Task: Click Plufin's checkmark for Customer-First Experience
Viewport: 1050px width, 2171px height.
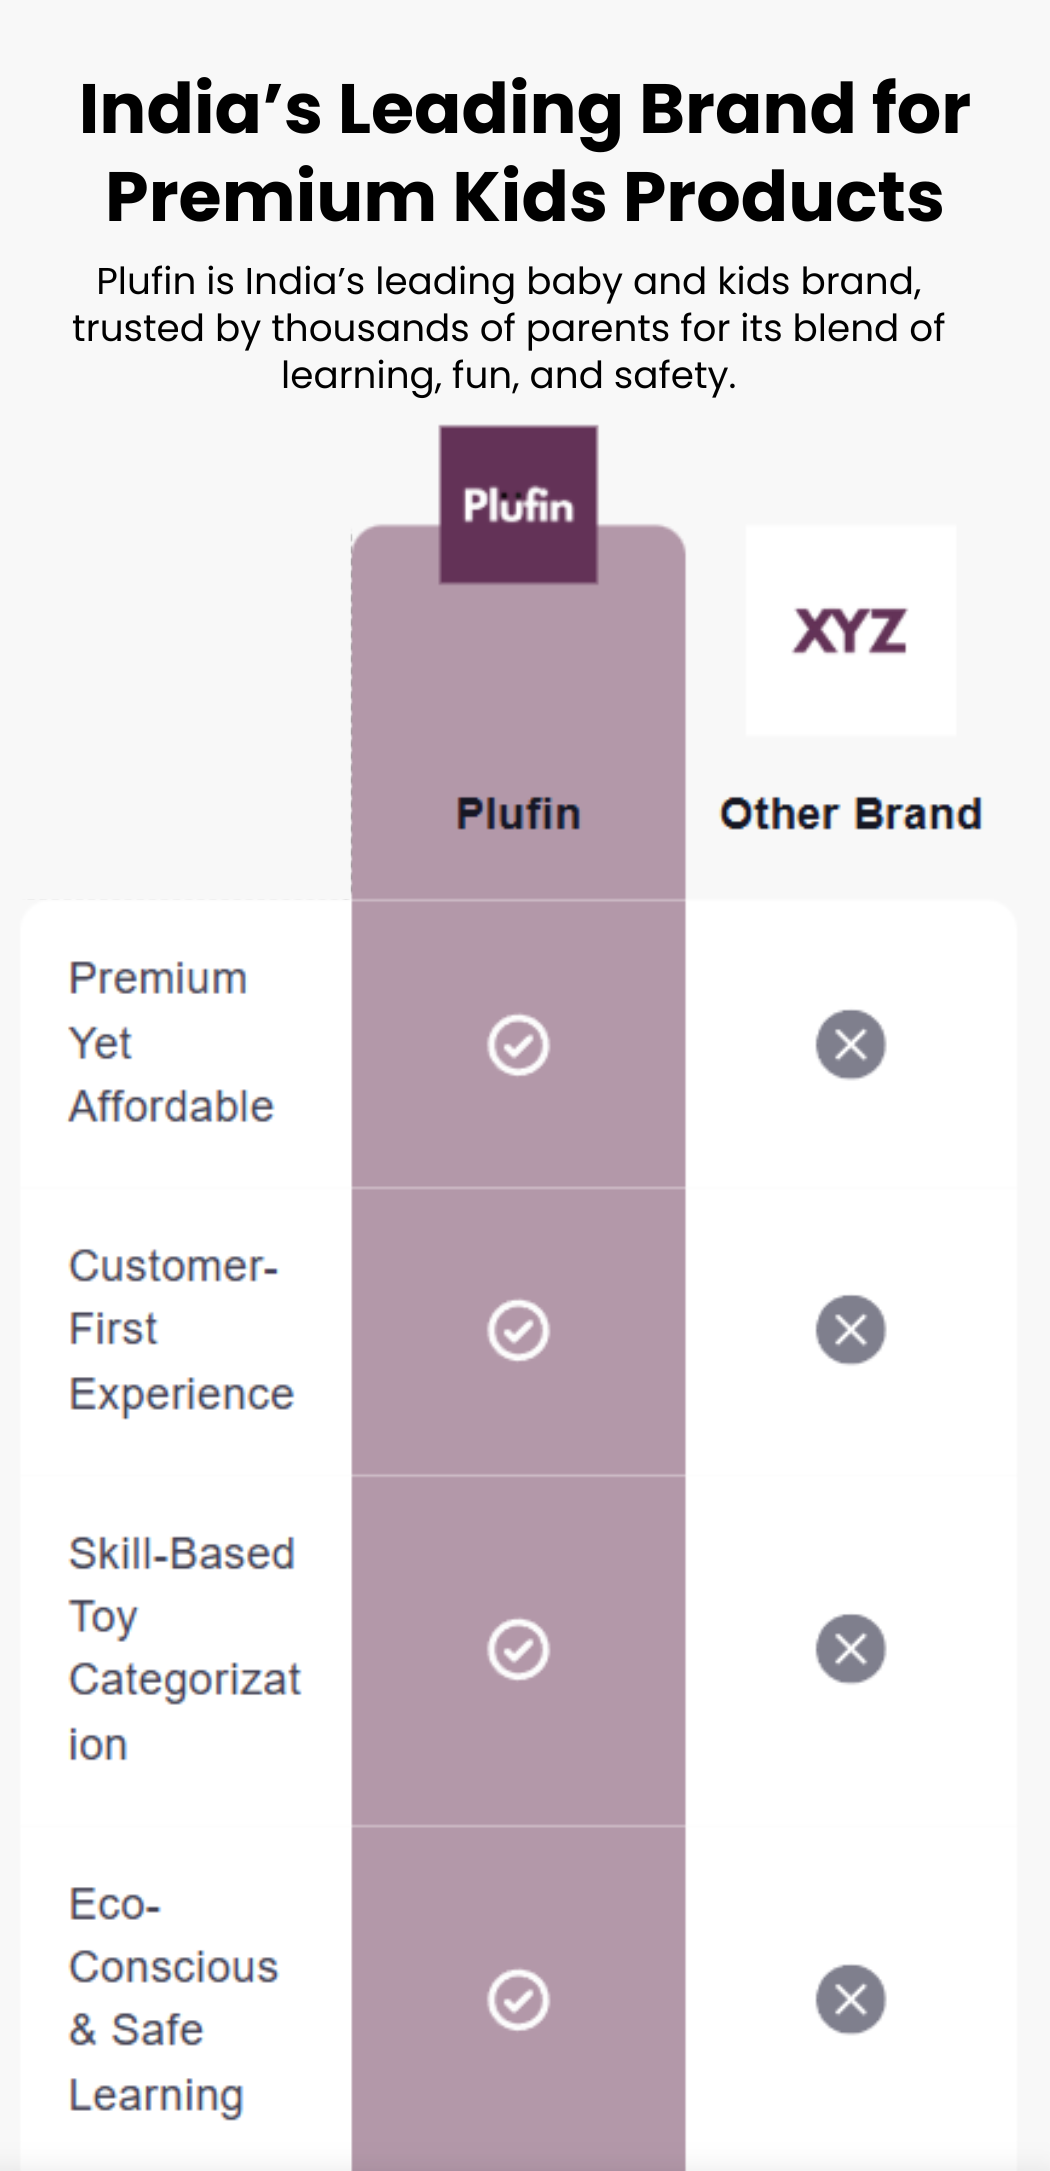Action: click(x=518, y=1331)
